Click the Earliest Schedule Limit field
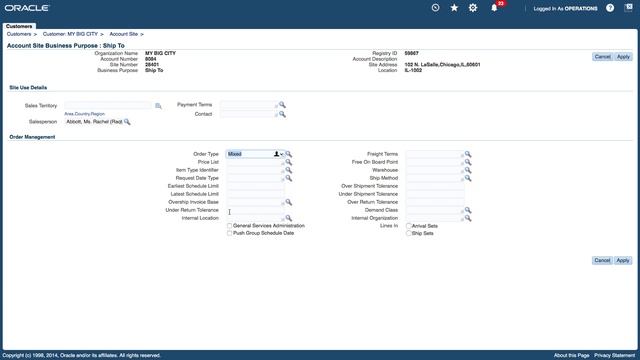 (x=255, y=186)
